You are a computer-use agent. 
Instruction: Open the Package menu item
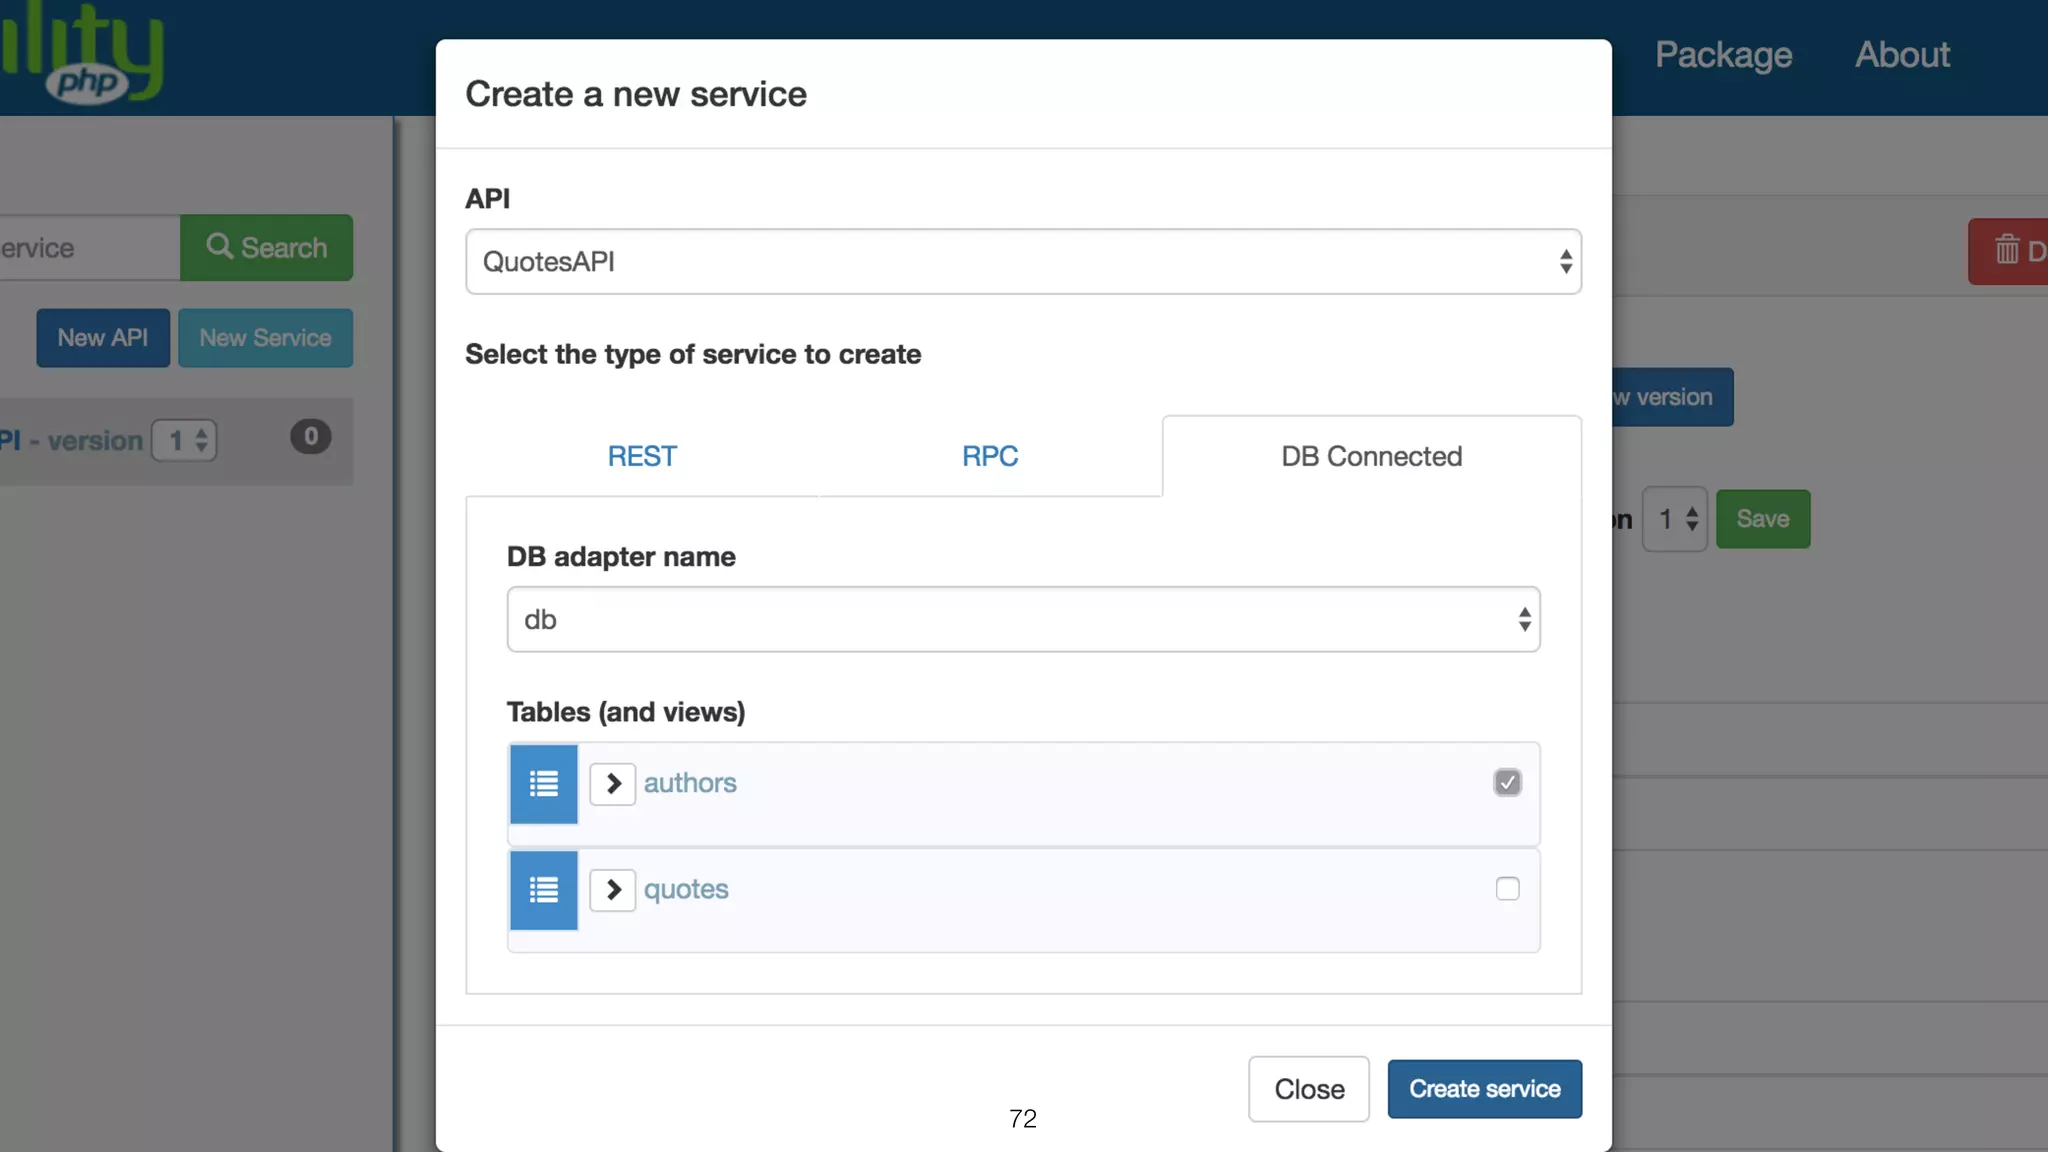click(1723, 55)
